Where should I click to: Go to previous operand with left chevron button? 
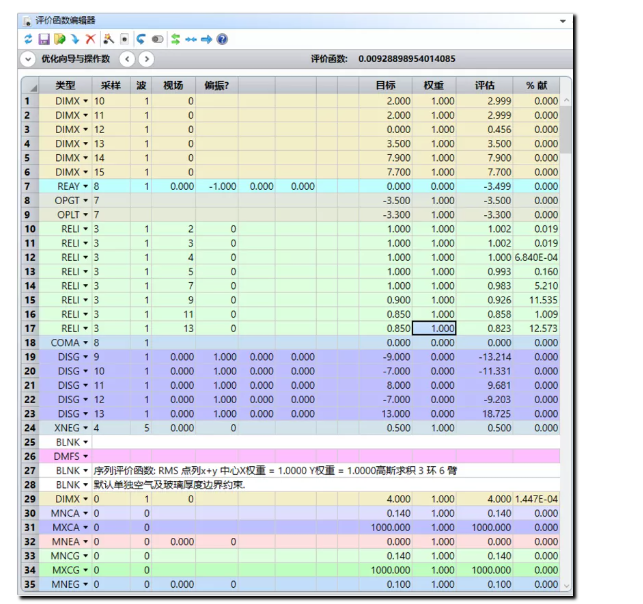point(127,59)
